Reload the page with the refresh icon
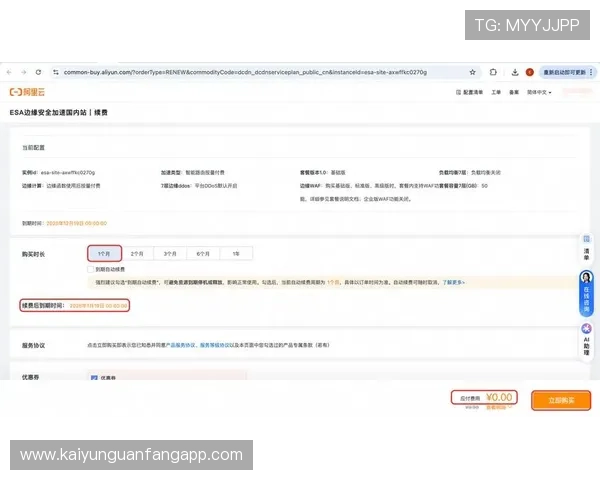This screenshot has height=480, width=600. 38,72
